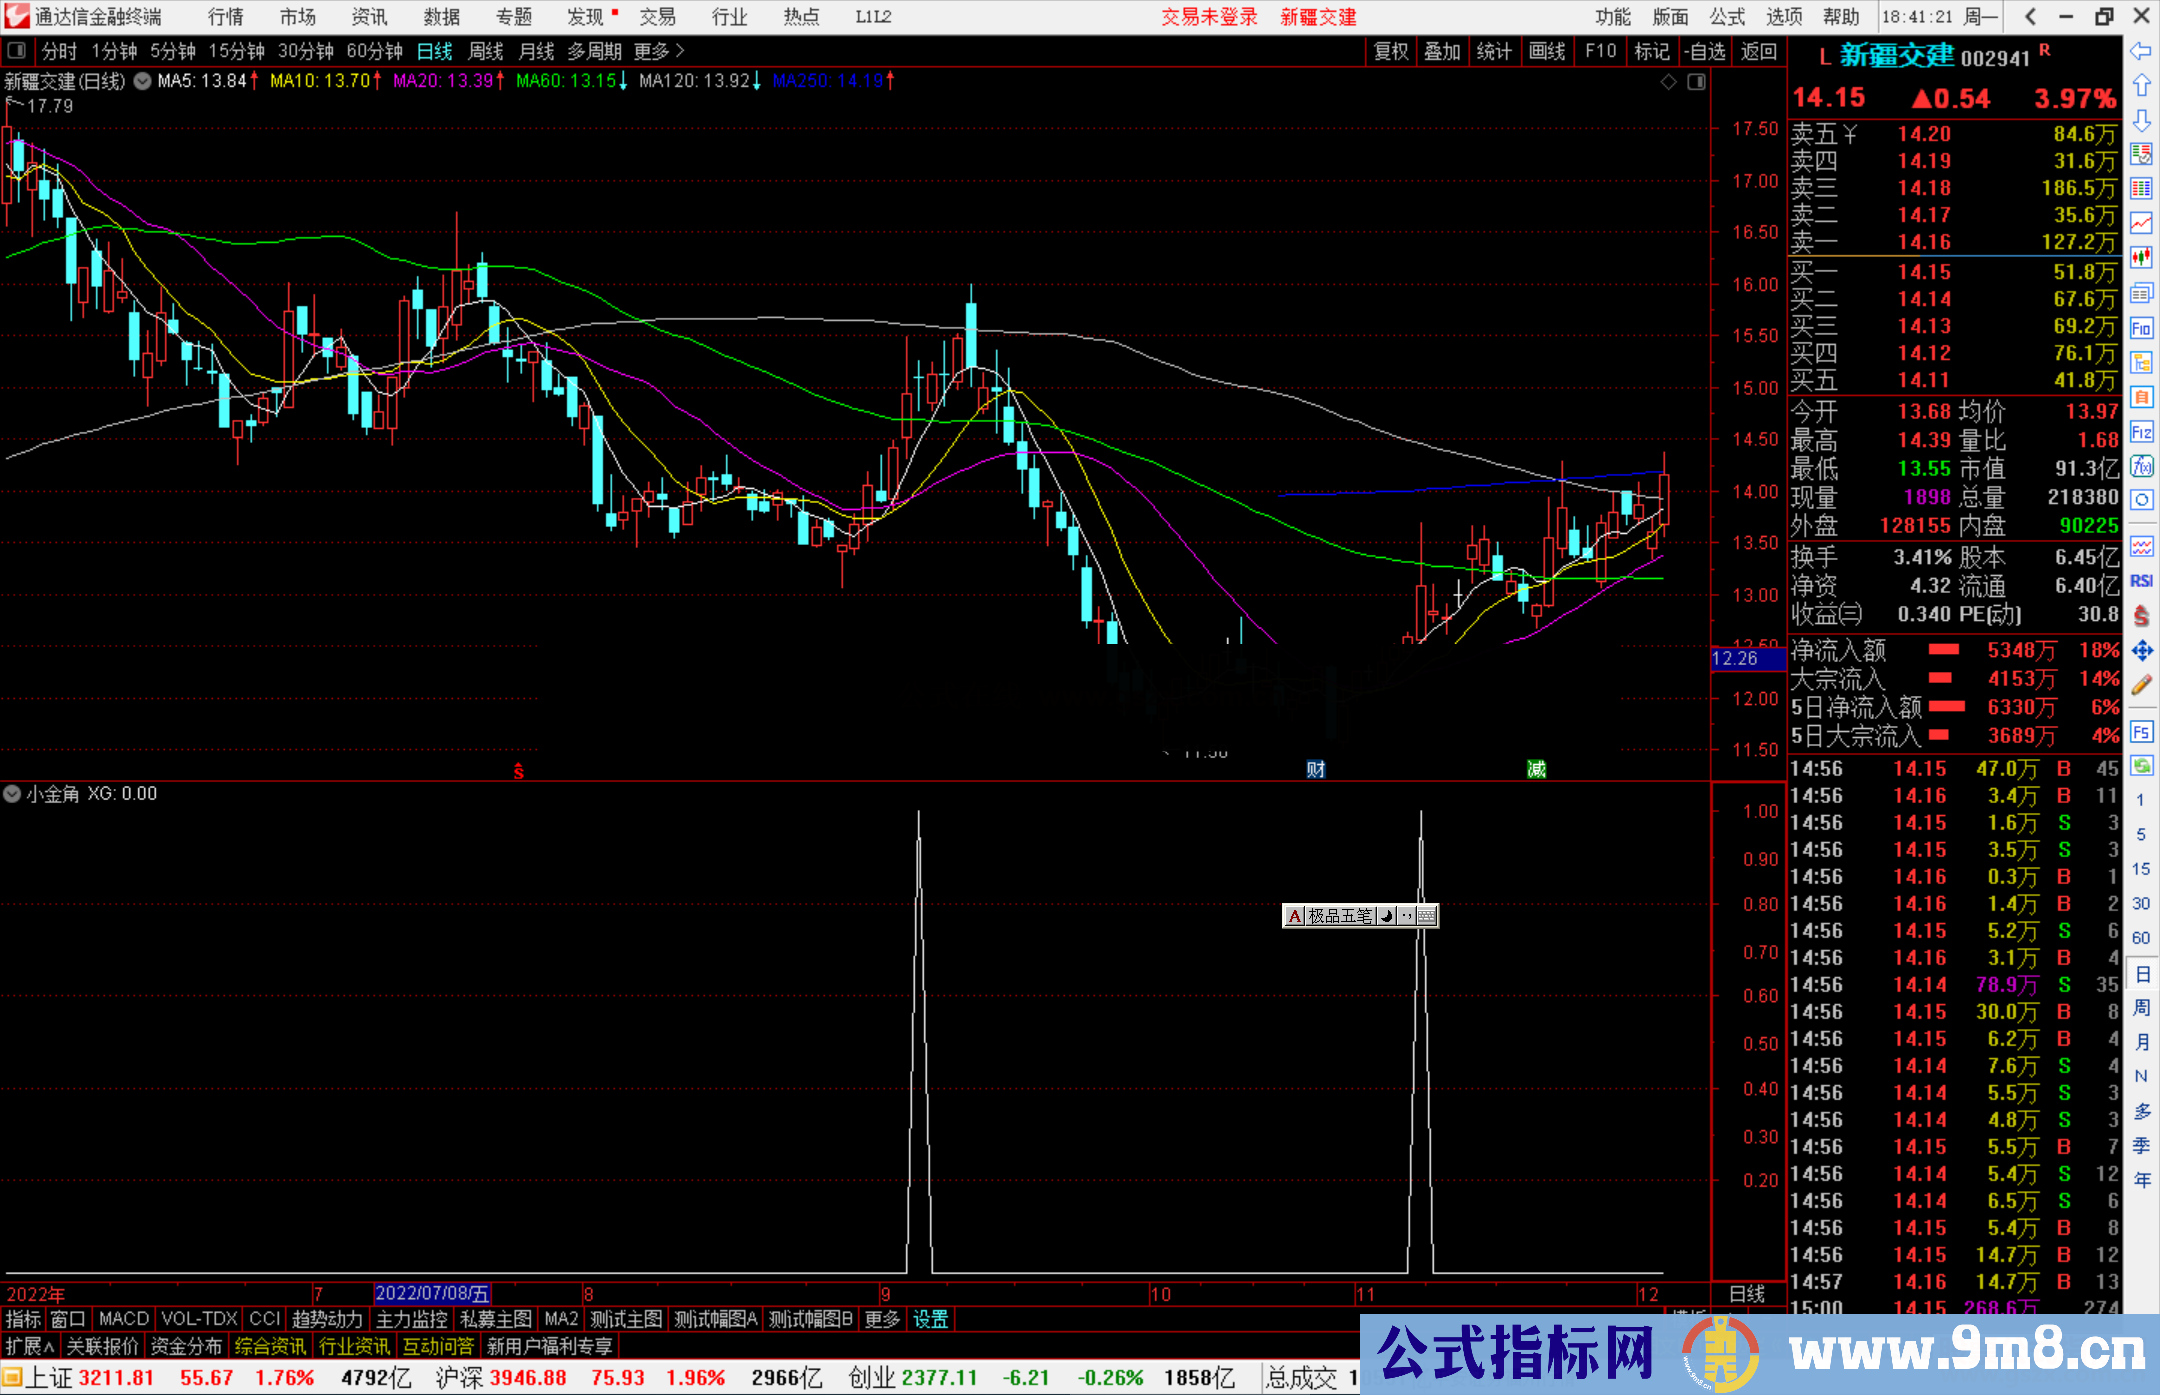This screenshot has height=1395, width=2160.
Task: Click the 设置 link in indicator bar
Action: click(x=930, y=1319)
